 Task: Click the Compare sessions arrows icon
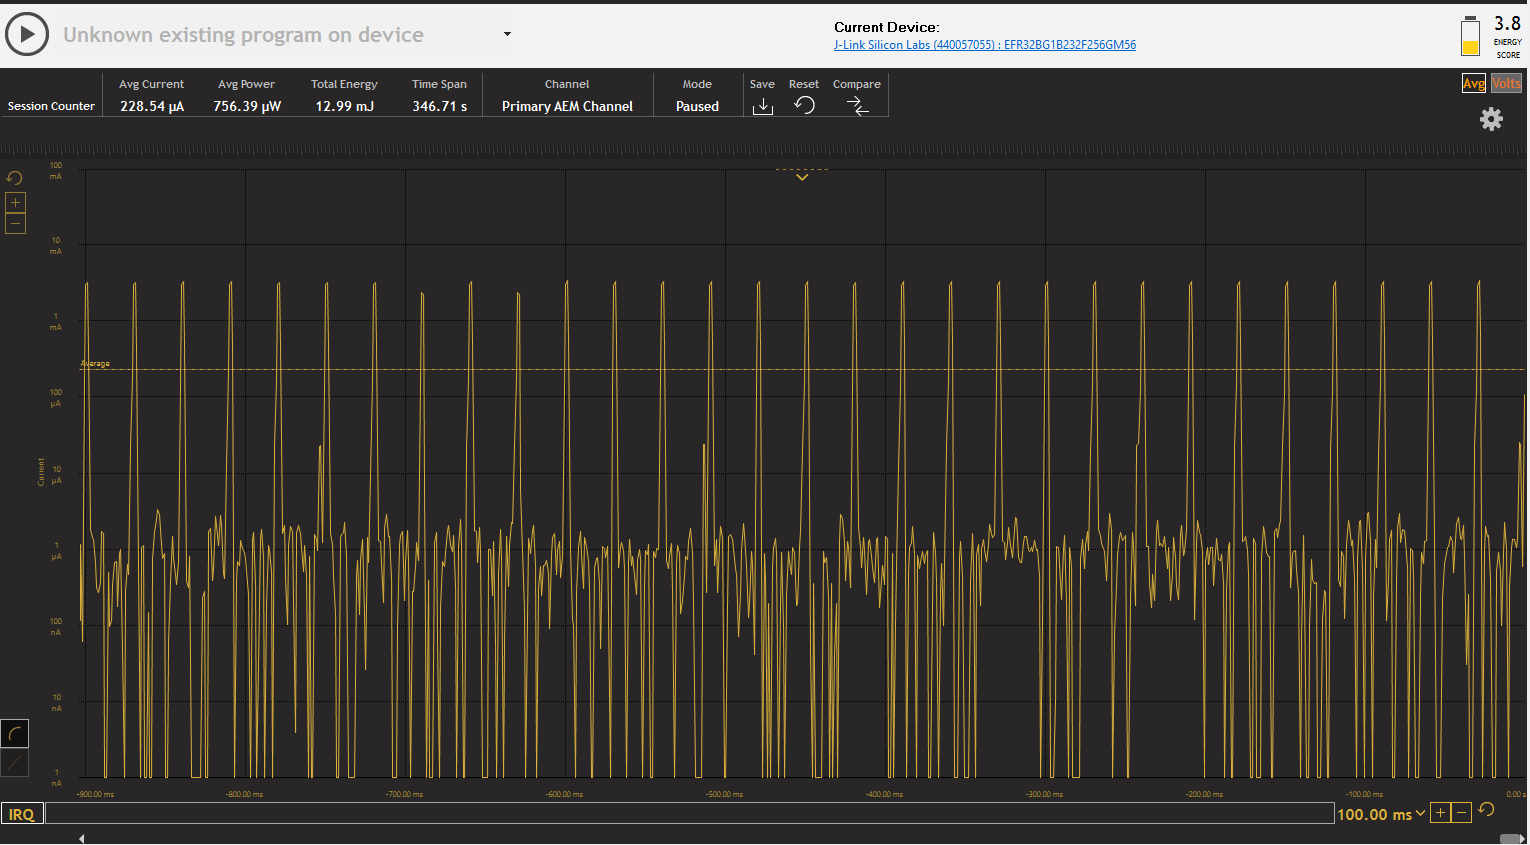pos(857,105)
